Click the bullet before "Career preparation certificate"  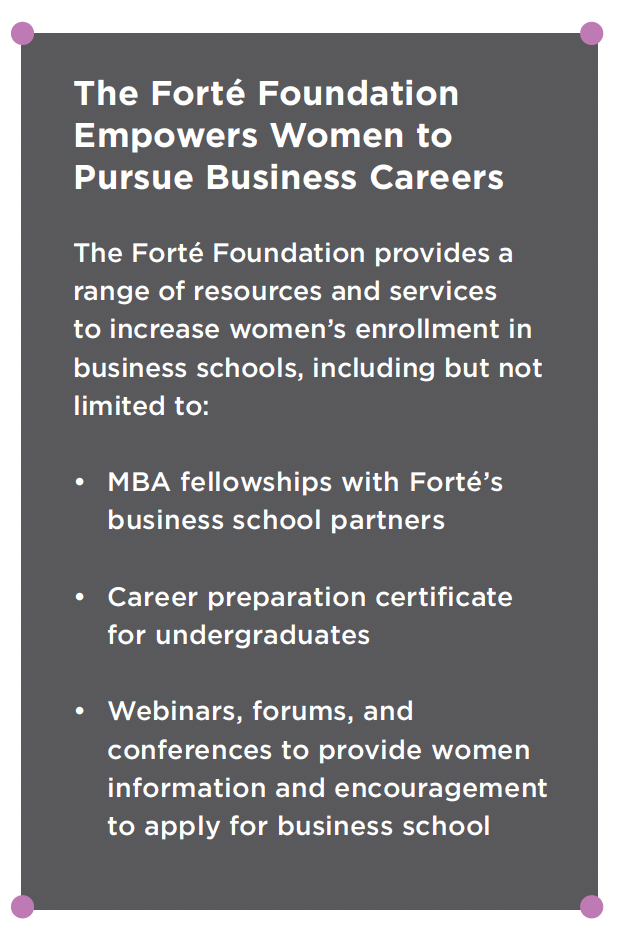pos(80,598)
